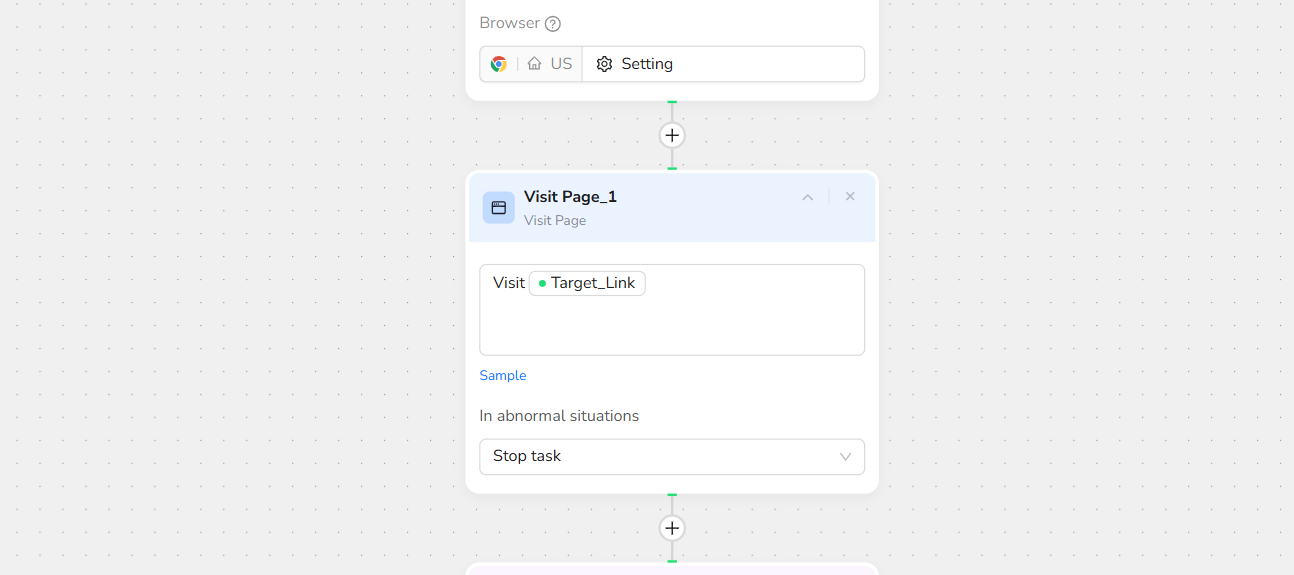Screen dimensions: 1294x575
Task: Click the Setting gear icon
Action: point(604,64)
